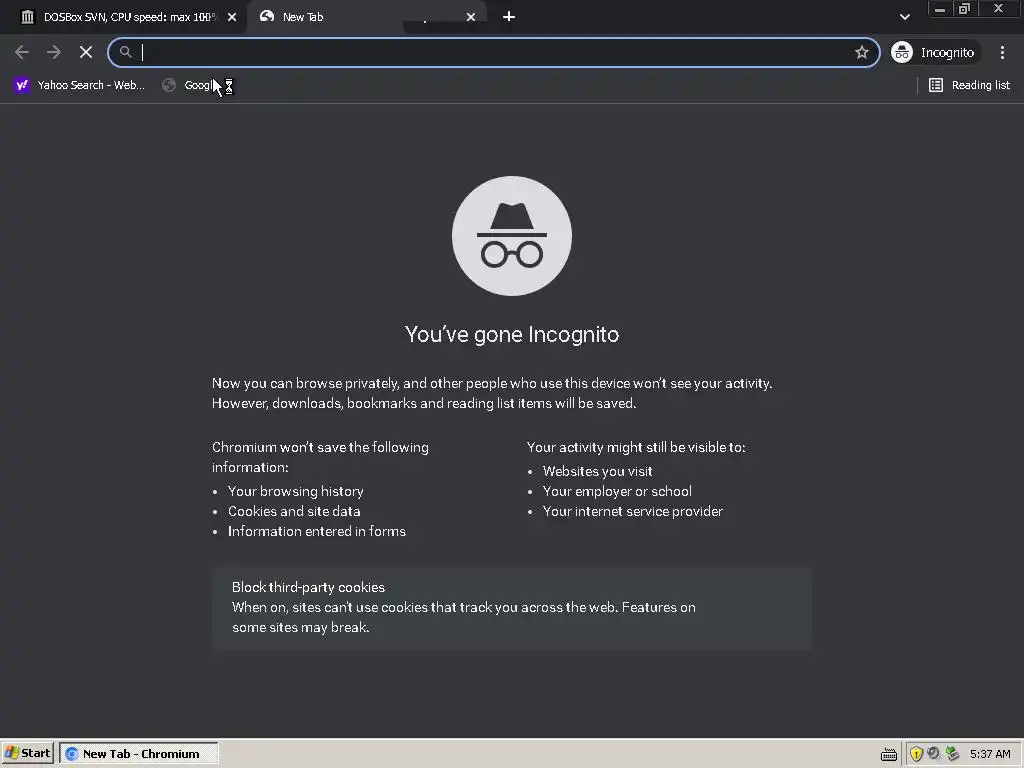The image size is (1024, 768).
Task: Open the Windows Start menu
Action: tap(27, 753)
